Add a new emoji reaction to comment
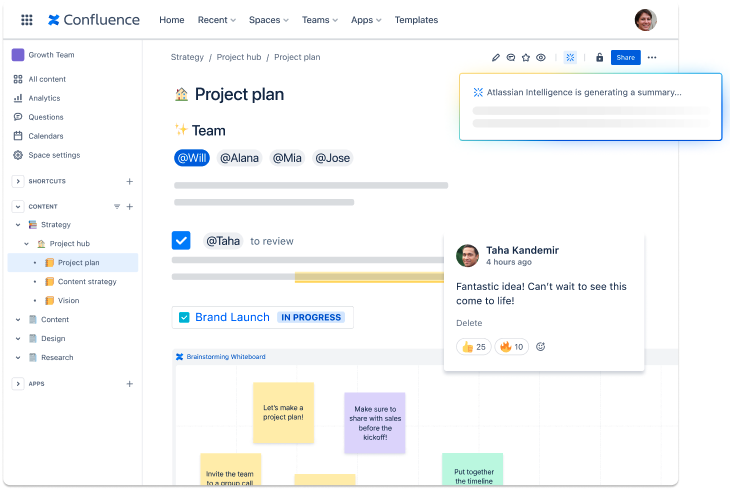Image resolution: width=730 pixels, height=500 pixels. tap(541, 347)
